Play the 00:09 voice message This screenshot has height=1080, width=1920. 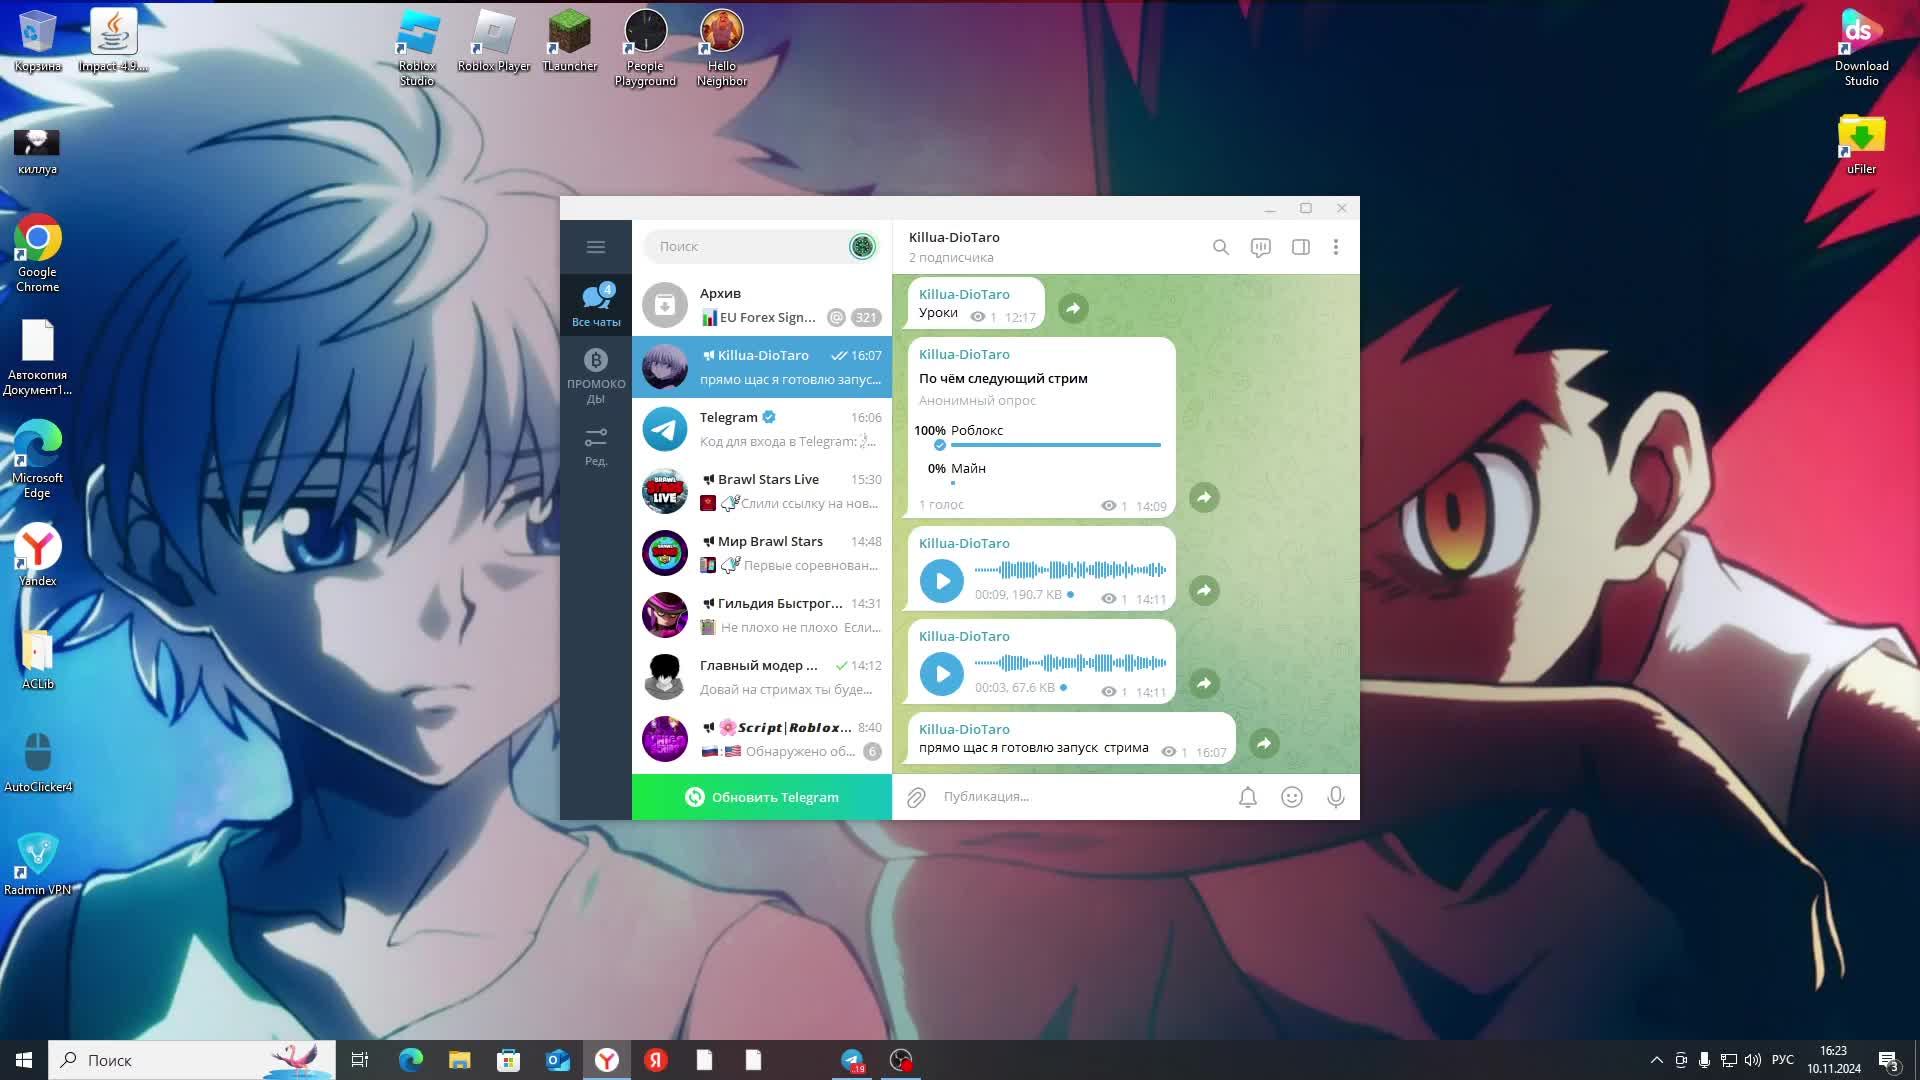click(x=941, y=581)
